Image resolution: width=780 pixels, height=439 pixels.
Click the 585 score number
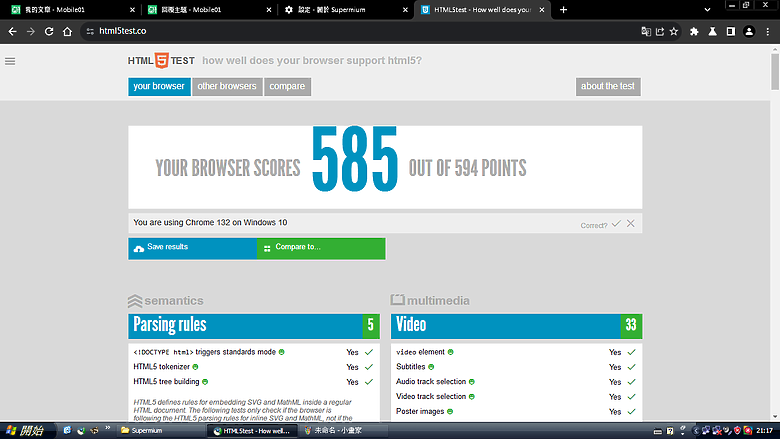pyautogui.click(x=355, y=159)
